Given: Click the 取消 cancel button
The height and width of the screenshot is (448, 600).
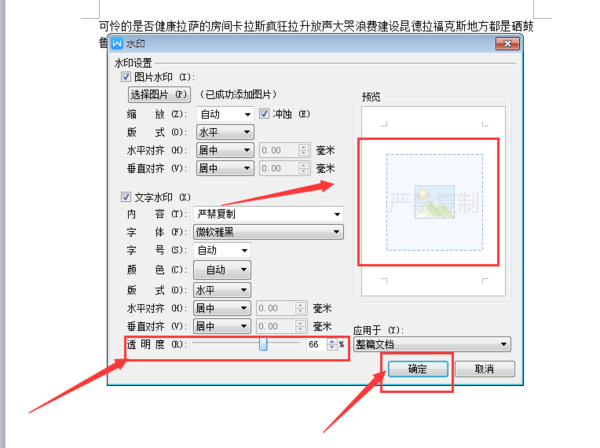Looking at the screenshot, I should click(484, 369).
